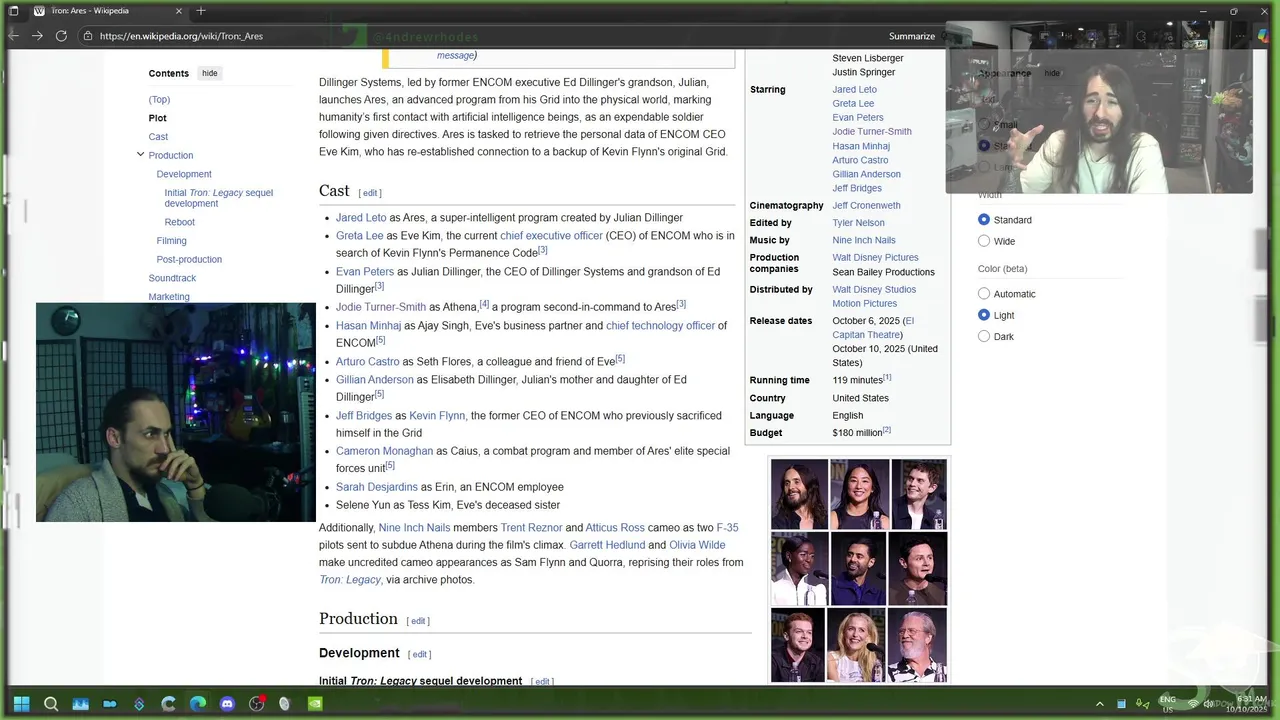The image size is (1280, 720).
Task: Open the blue-gray C app in taskbar
Action: 168,704
